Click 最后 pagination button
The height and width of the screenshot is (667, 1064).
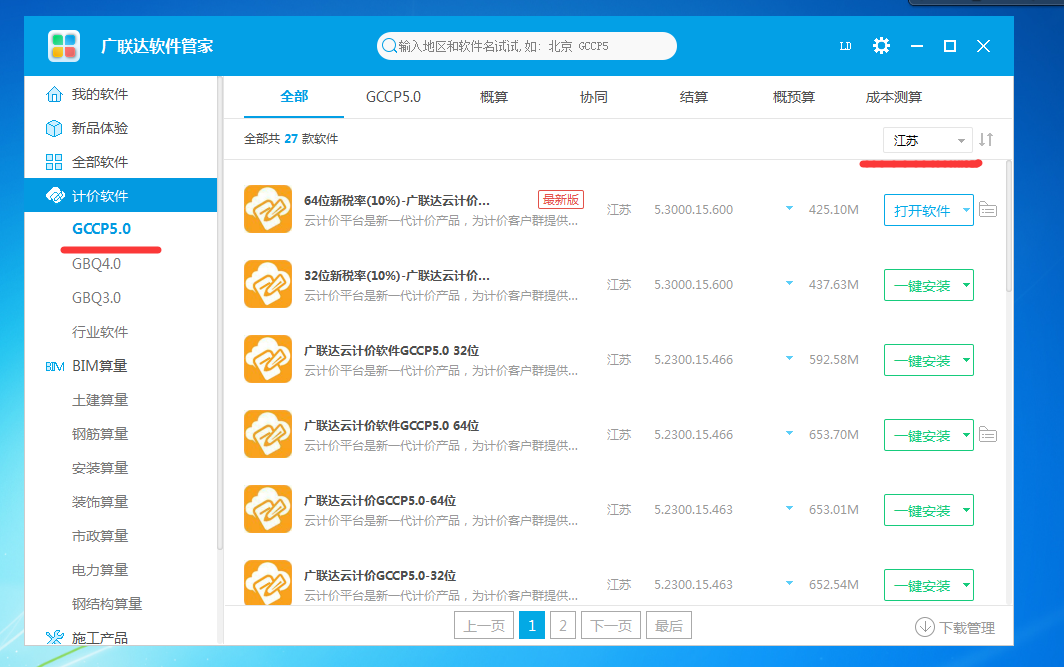669,626
